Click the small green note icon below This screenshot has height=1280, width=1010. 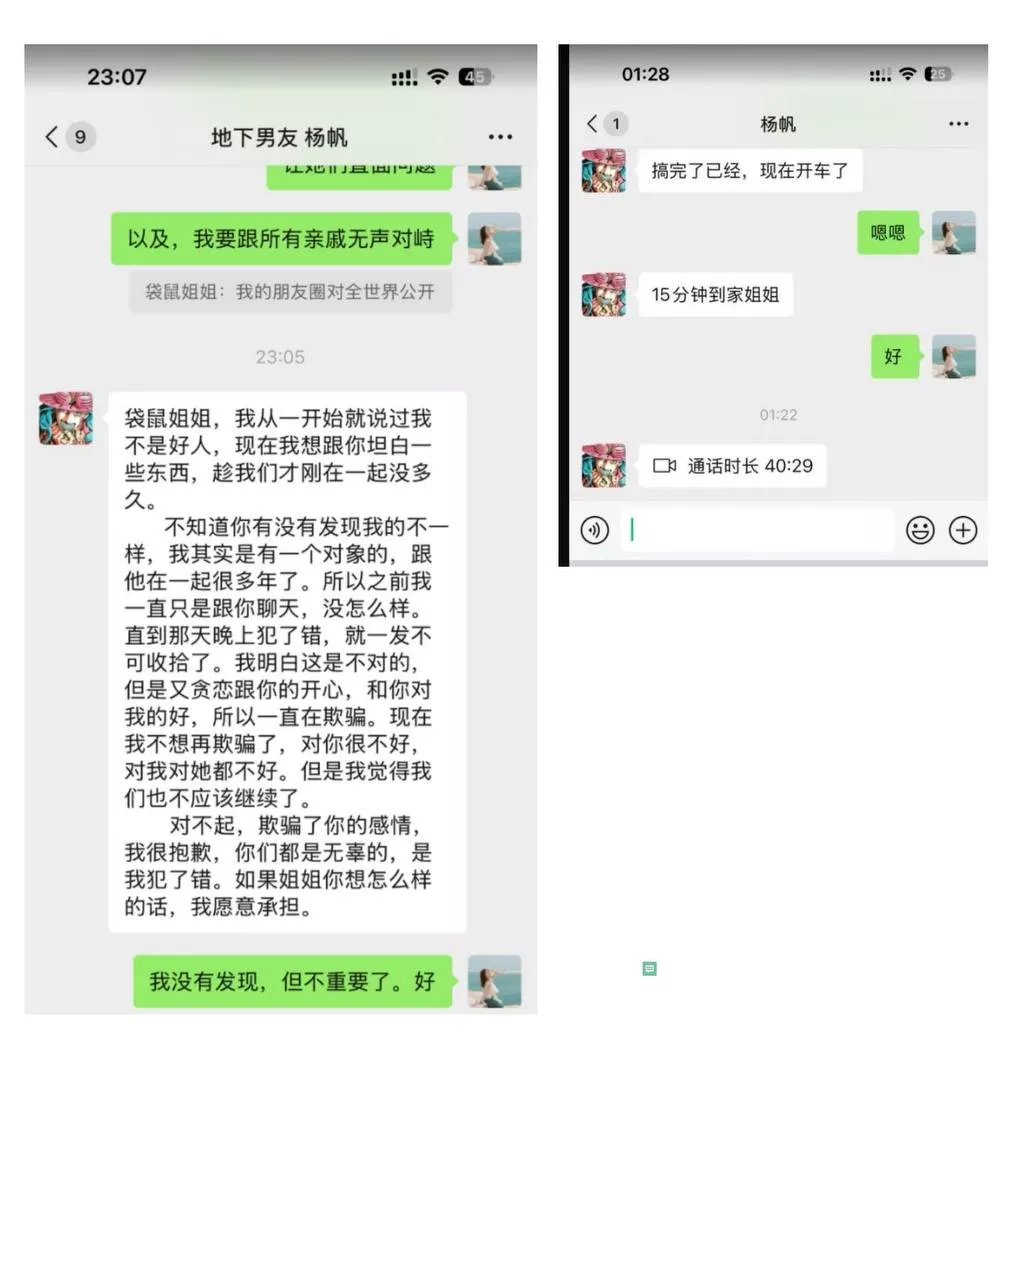tap(649, 968)
